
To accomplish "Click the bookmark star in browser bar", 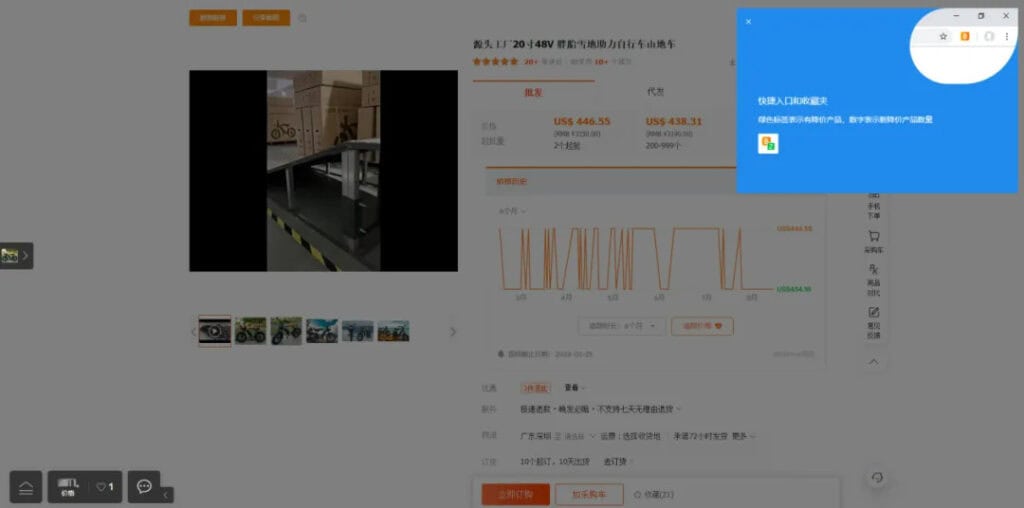I will (943, 36).
